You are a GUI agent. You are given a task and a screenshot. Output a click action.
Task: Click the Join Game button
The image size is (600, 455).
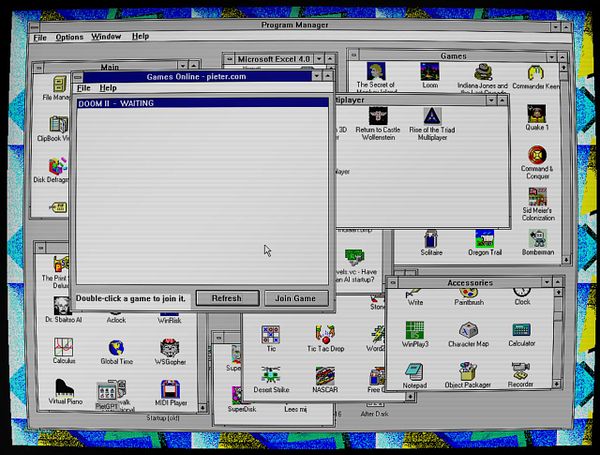click(x=296, y=298)
